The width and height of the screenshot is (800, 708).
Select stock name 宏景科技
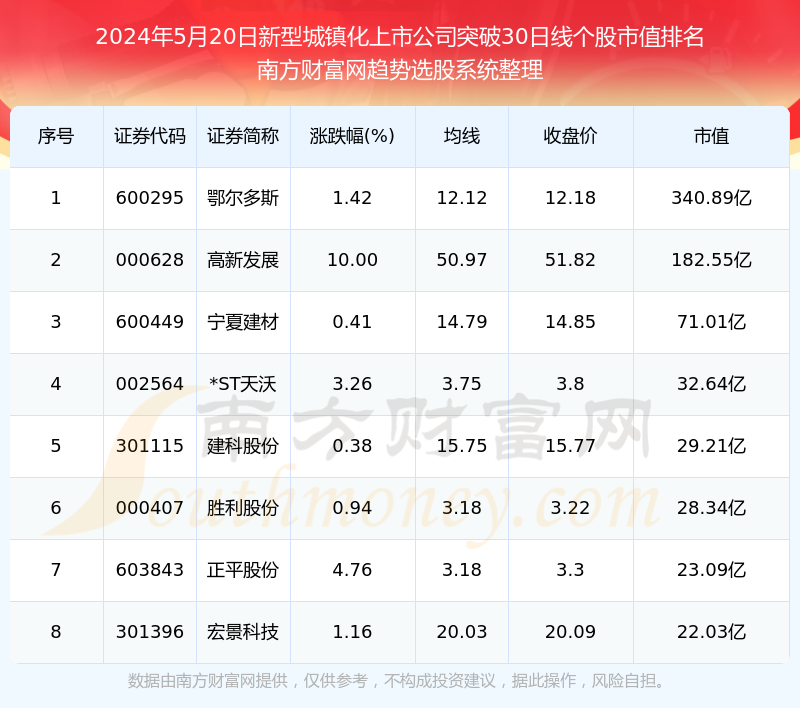point(243,632)
